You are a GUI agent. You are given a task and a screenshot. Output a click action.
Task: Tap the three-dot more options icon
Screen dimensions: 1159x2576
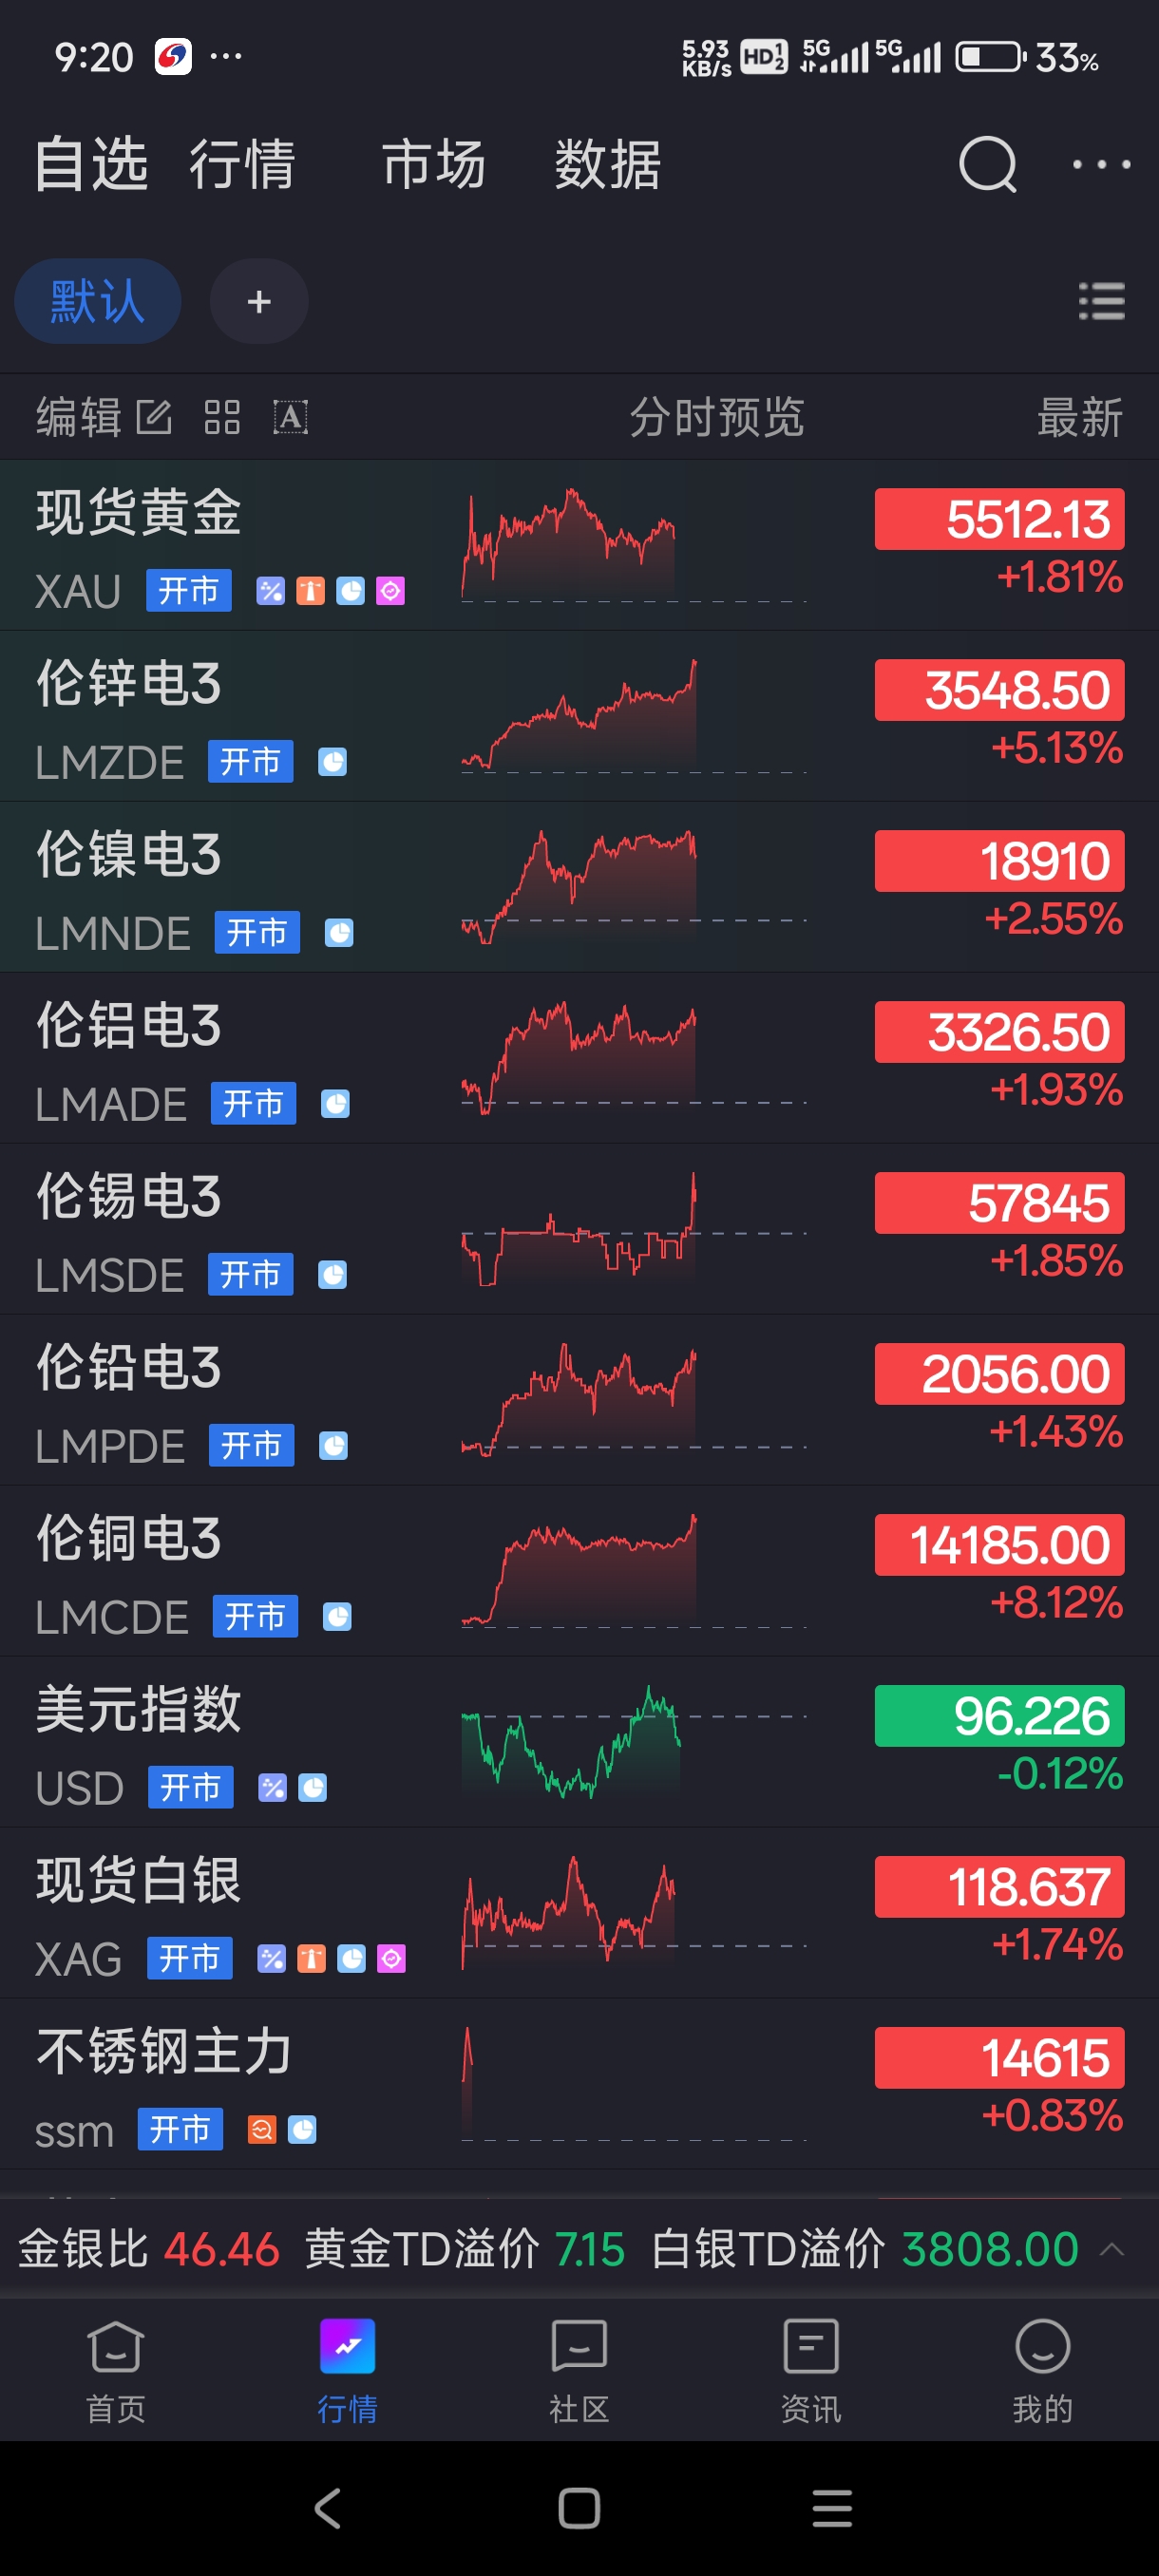coord(1101,164)
